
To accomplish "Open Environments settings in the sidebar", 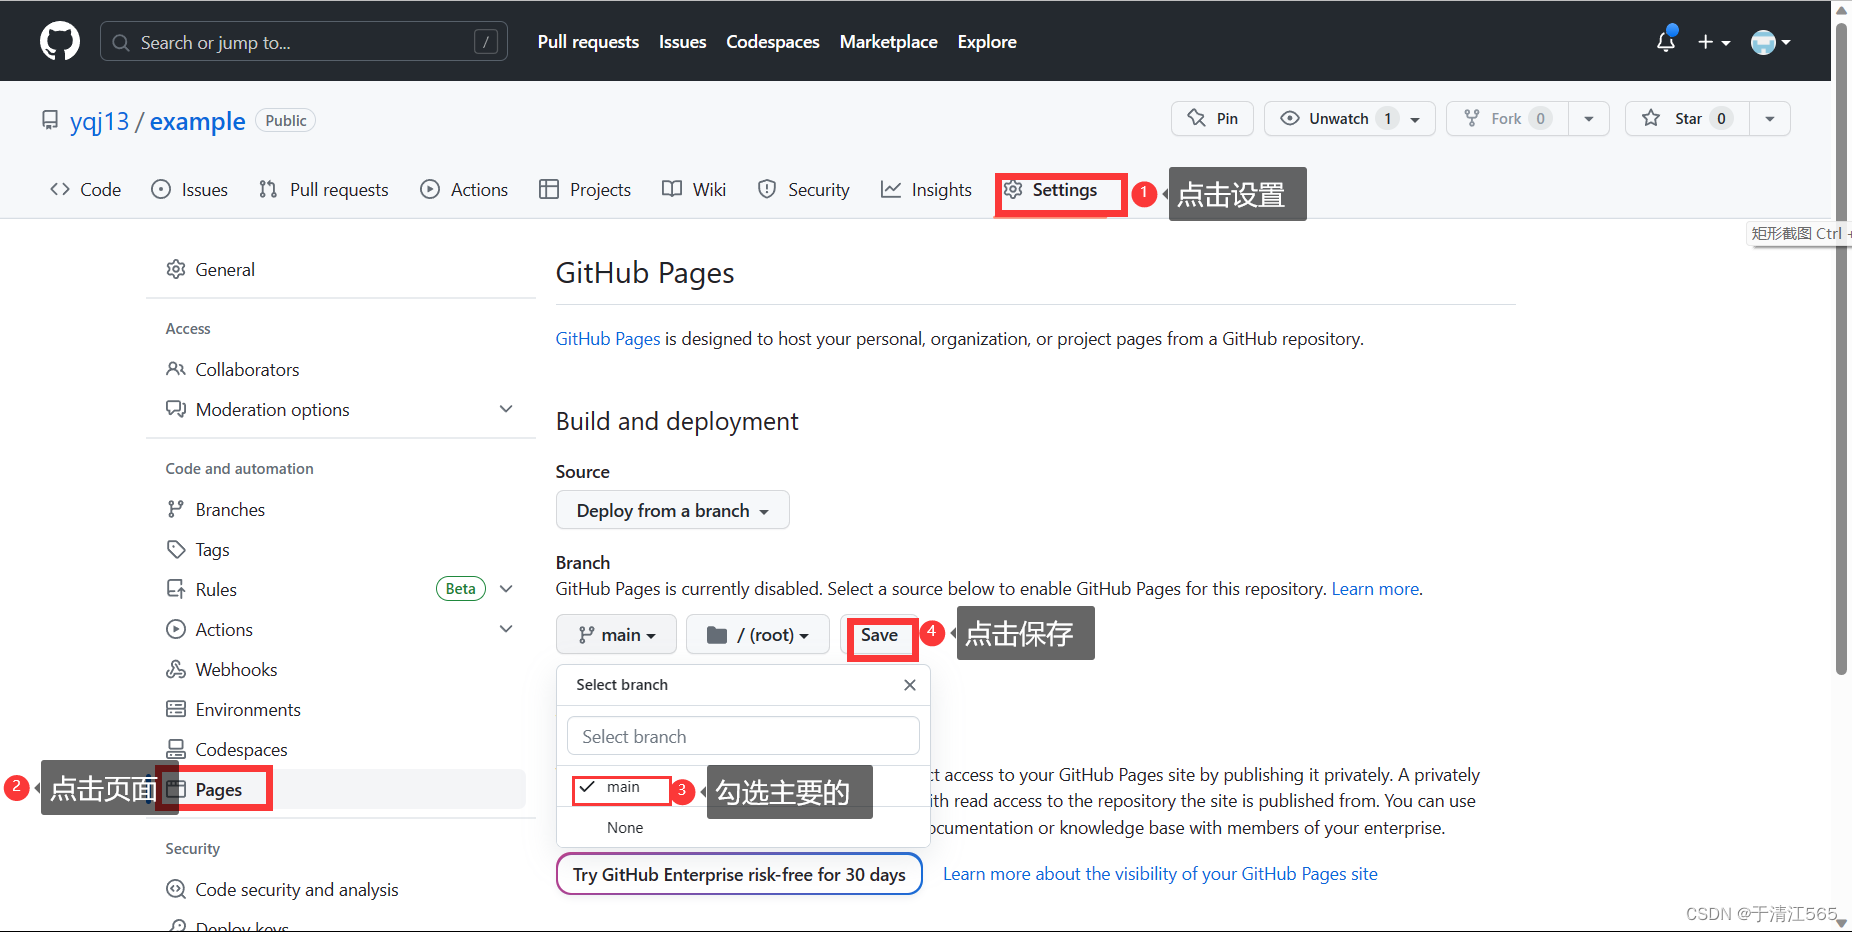I will point(340,710).
